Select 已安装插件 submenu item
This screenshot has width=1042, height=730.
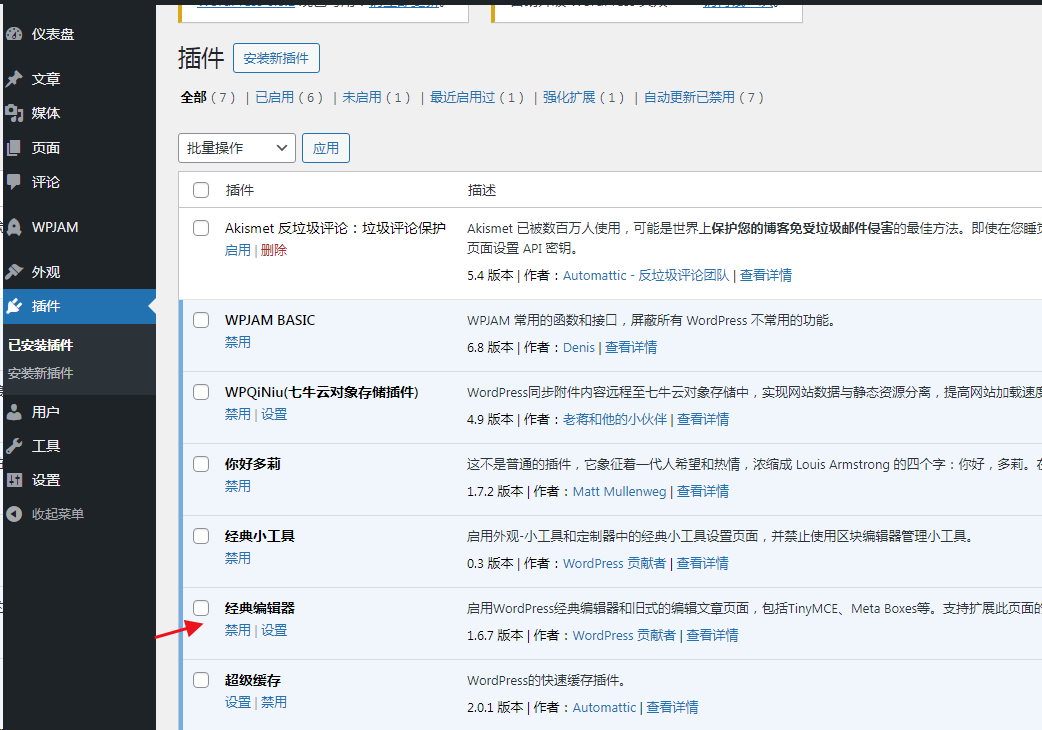(41, 345)
